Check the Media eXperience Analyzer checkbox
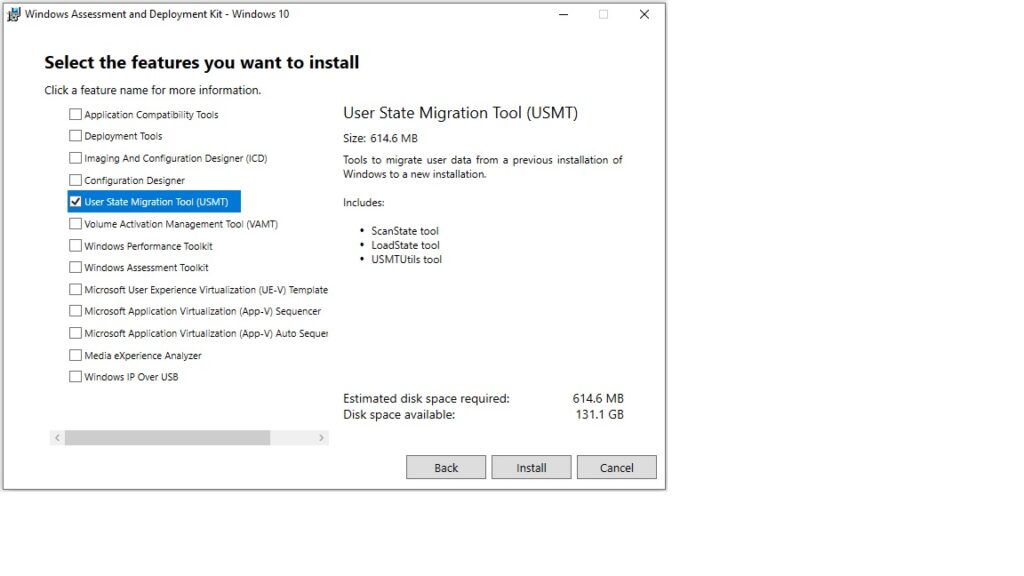This screenshot has width=1024, height=576. [75, 355]
